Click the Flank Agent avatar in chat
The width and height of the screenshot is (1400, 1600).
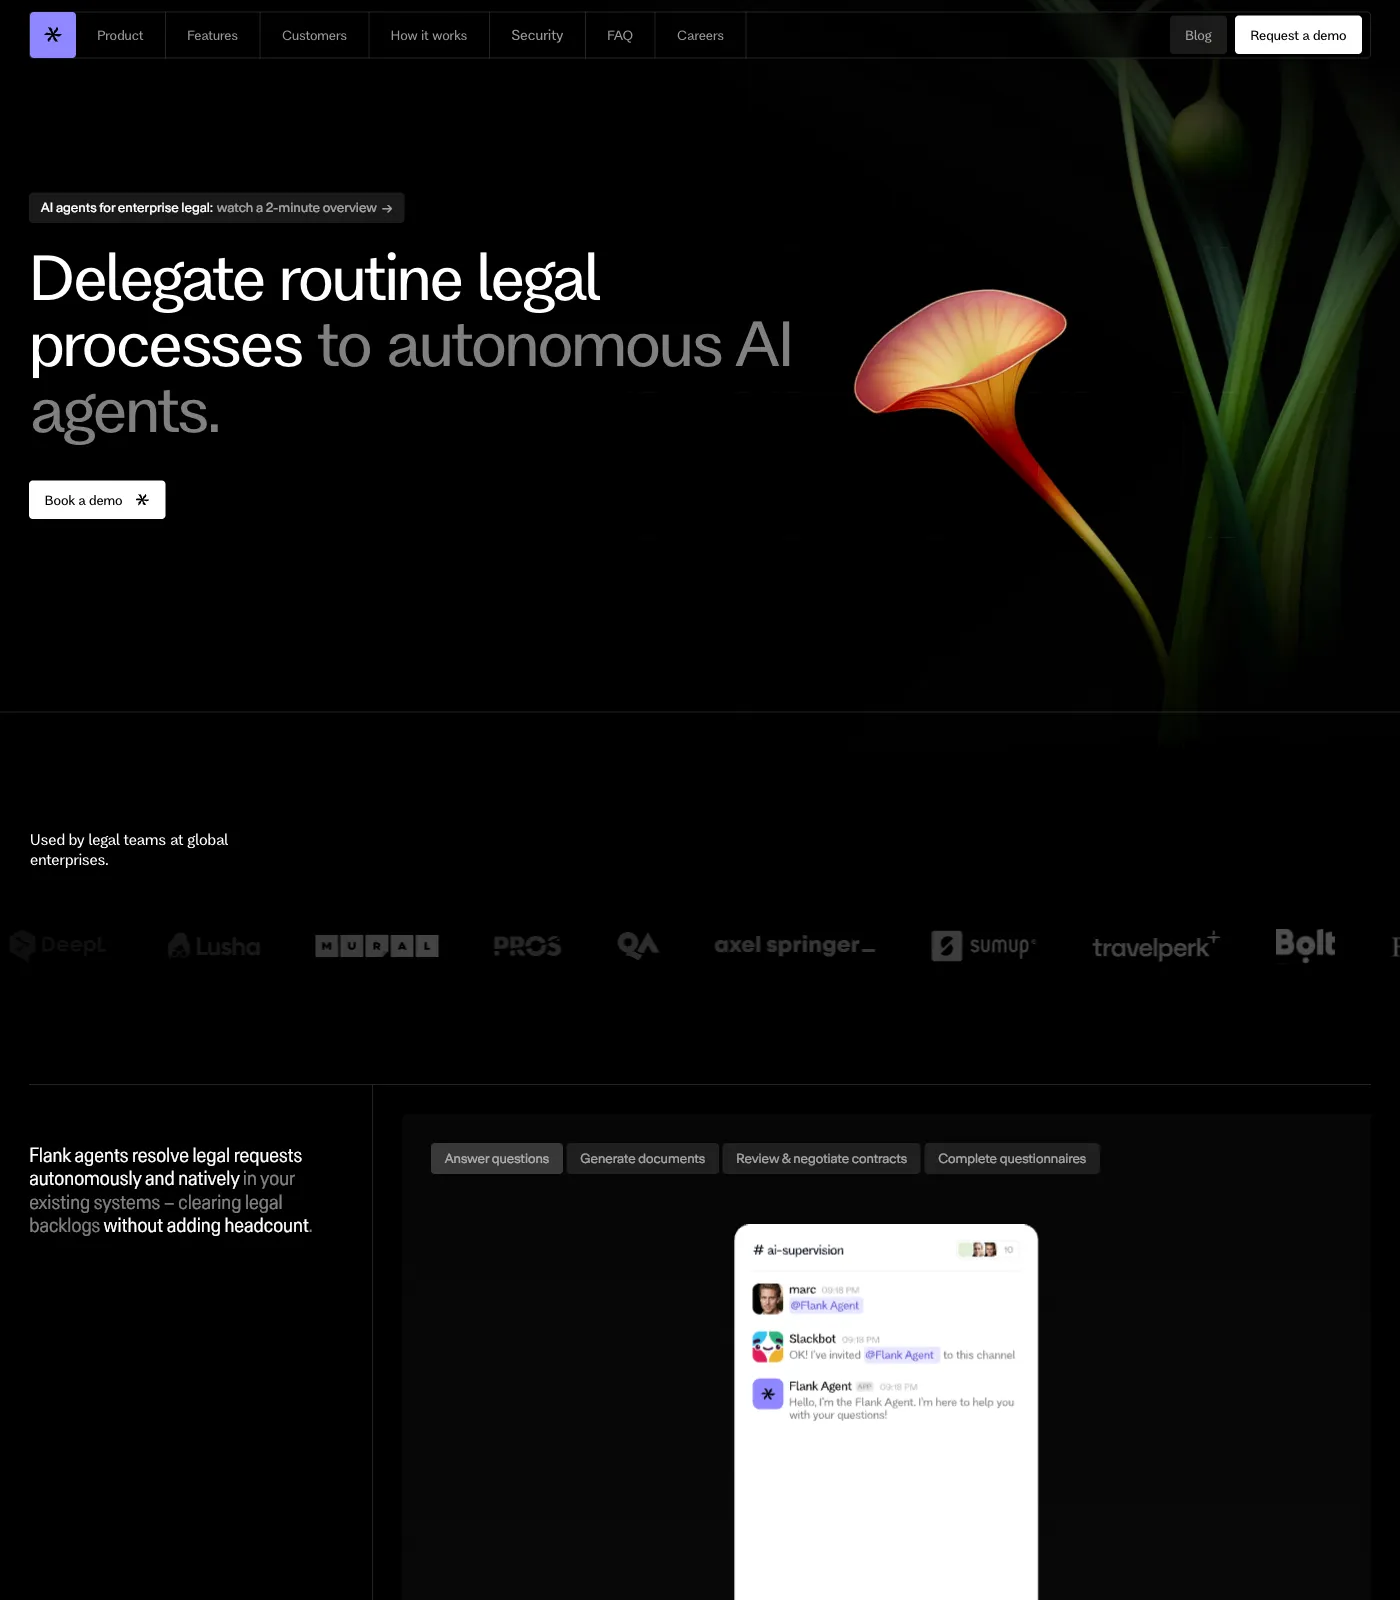(x=767, y=1393)
